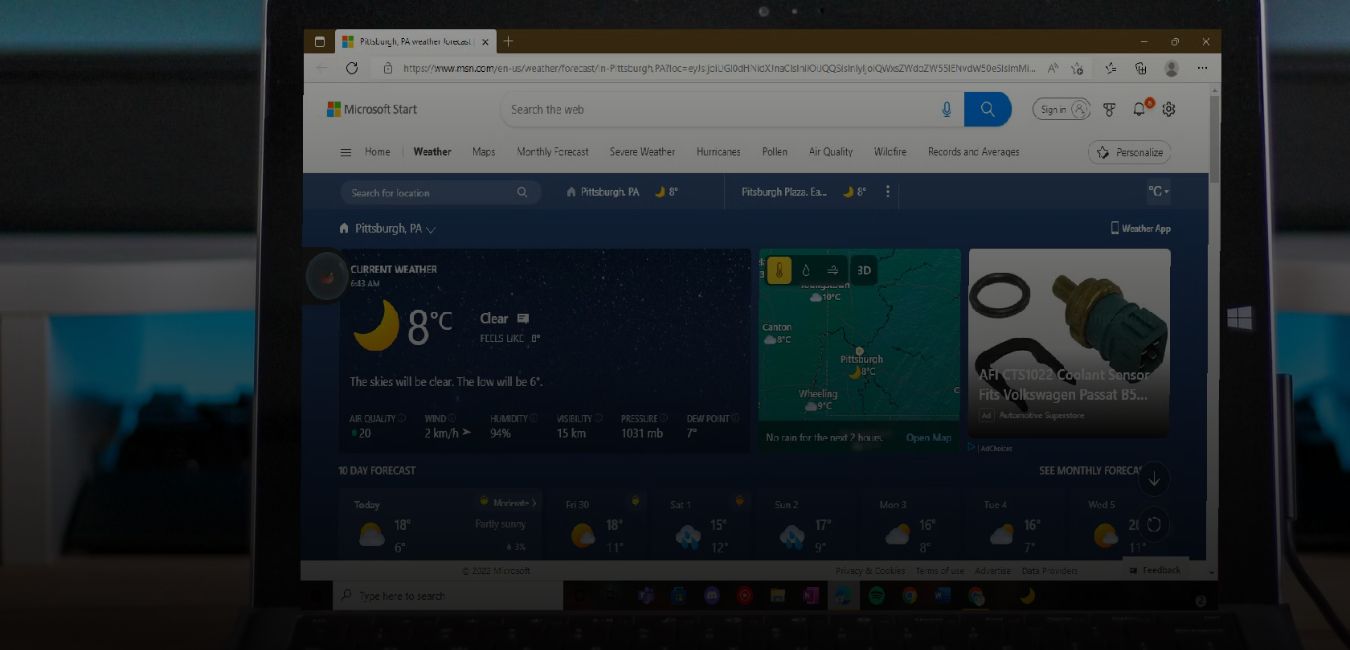This screenshot has height=650, width=1350.
Task: Open the hamburger navigation menu
Action: [x=345, y=152]
